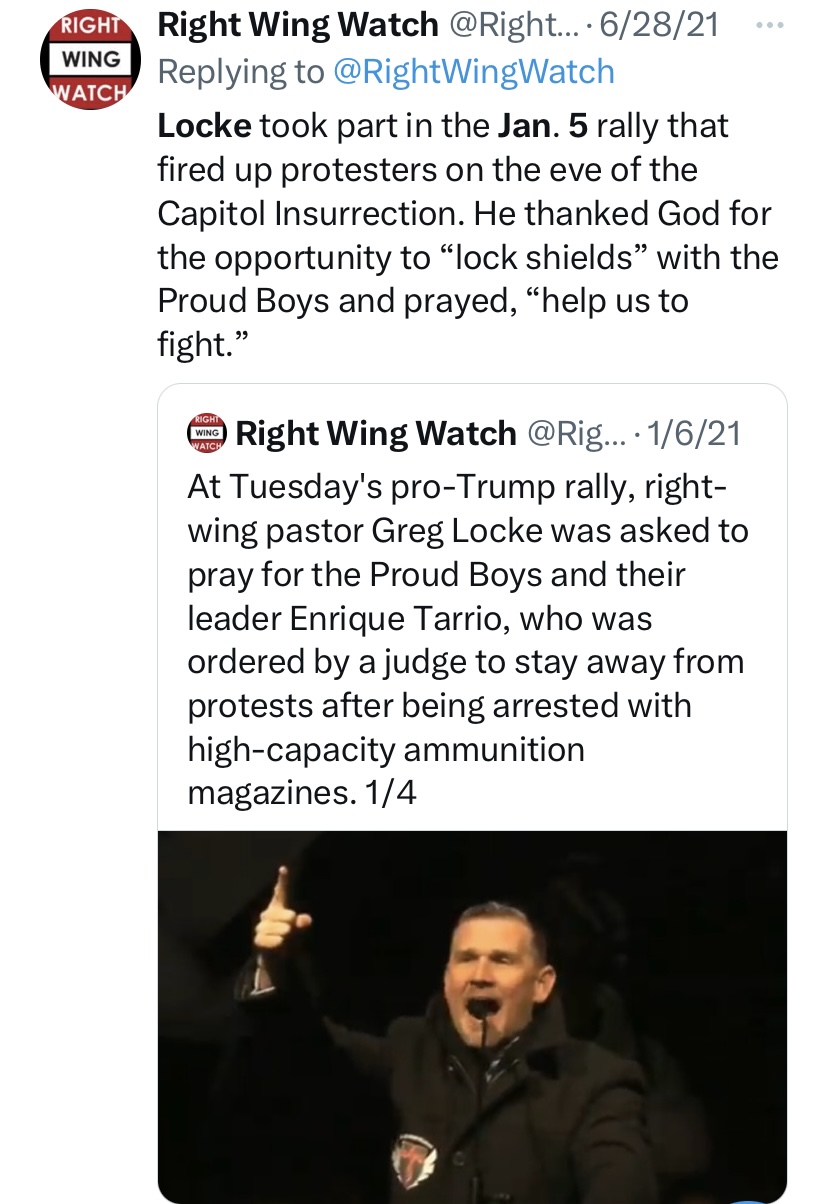Tap the small avatar in the quoted tweet
The image size is (828, 1204).
206,432
